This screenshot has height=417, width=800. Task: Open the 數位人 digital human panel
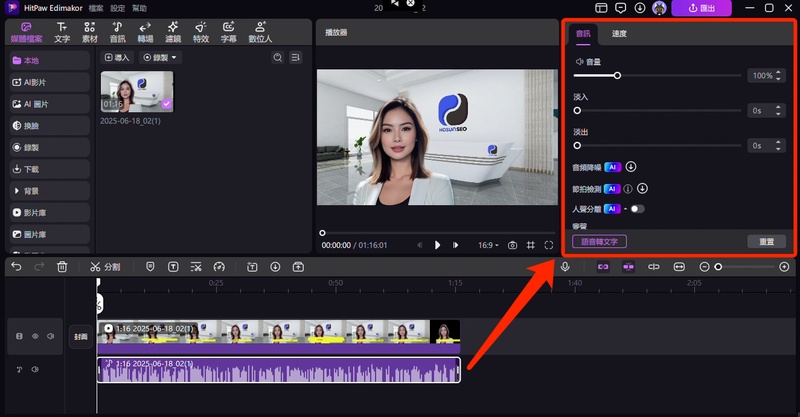[260, 31]
